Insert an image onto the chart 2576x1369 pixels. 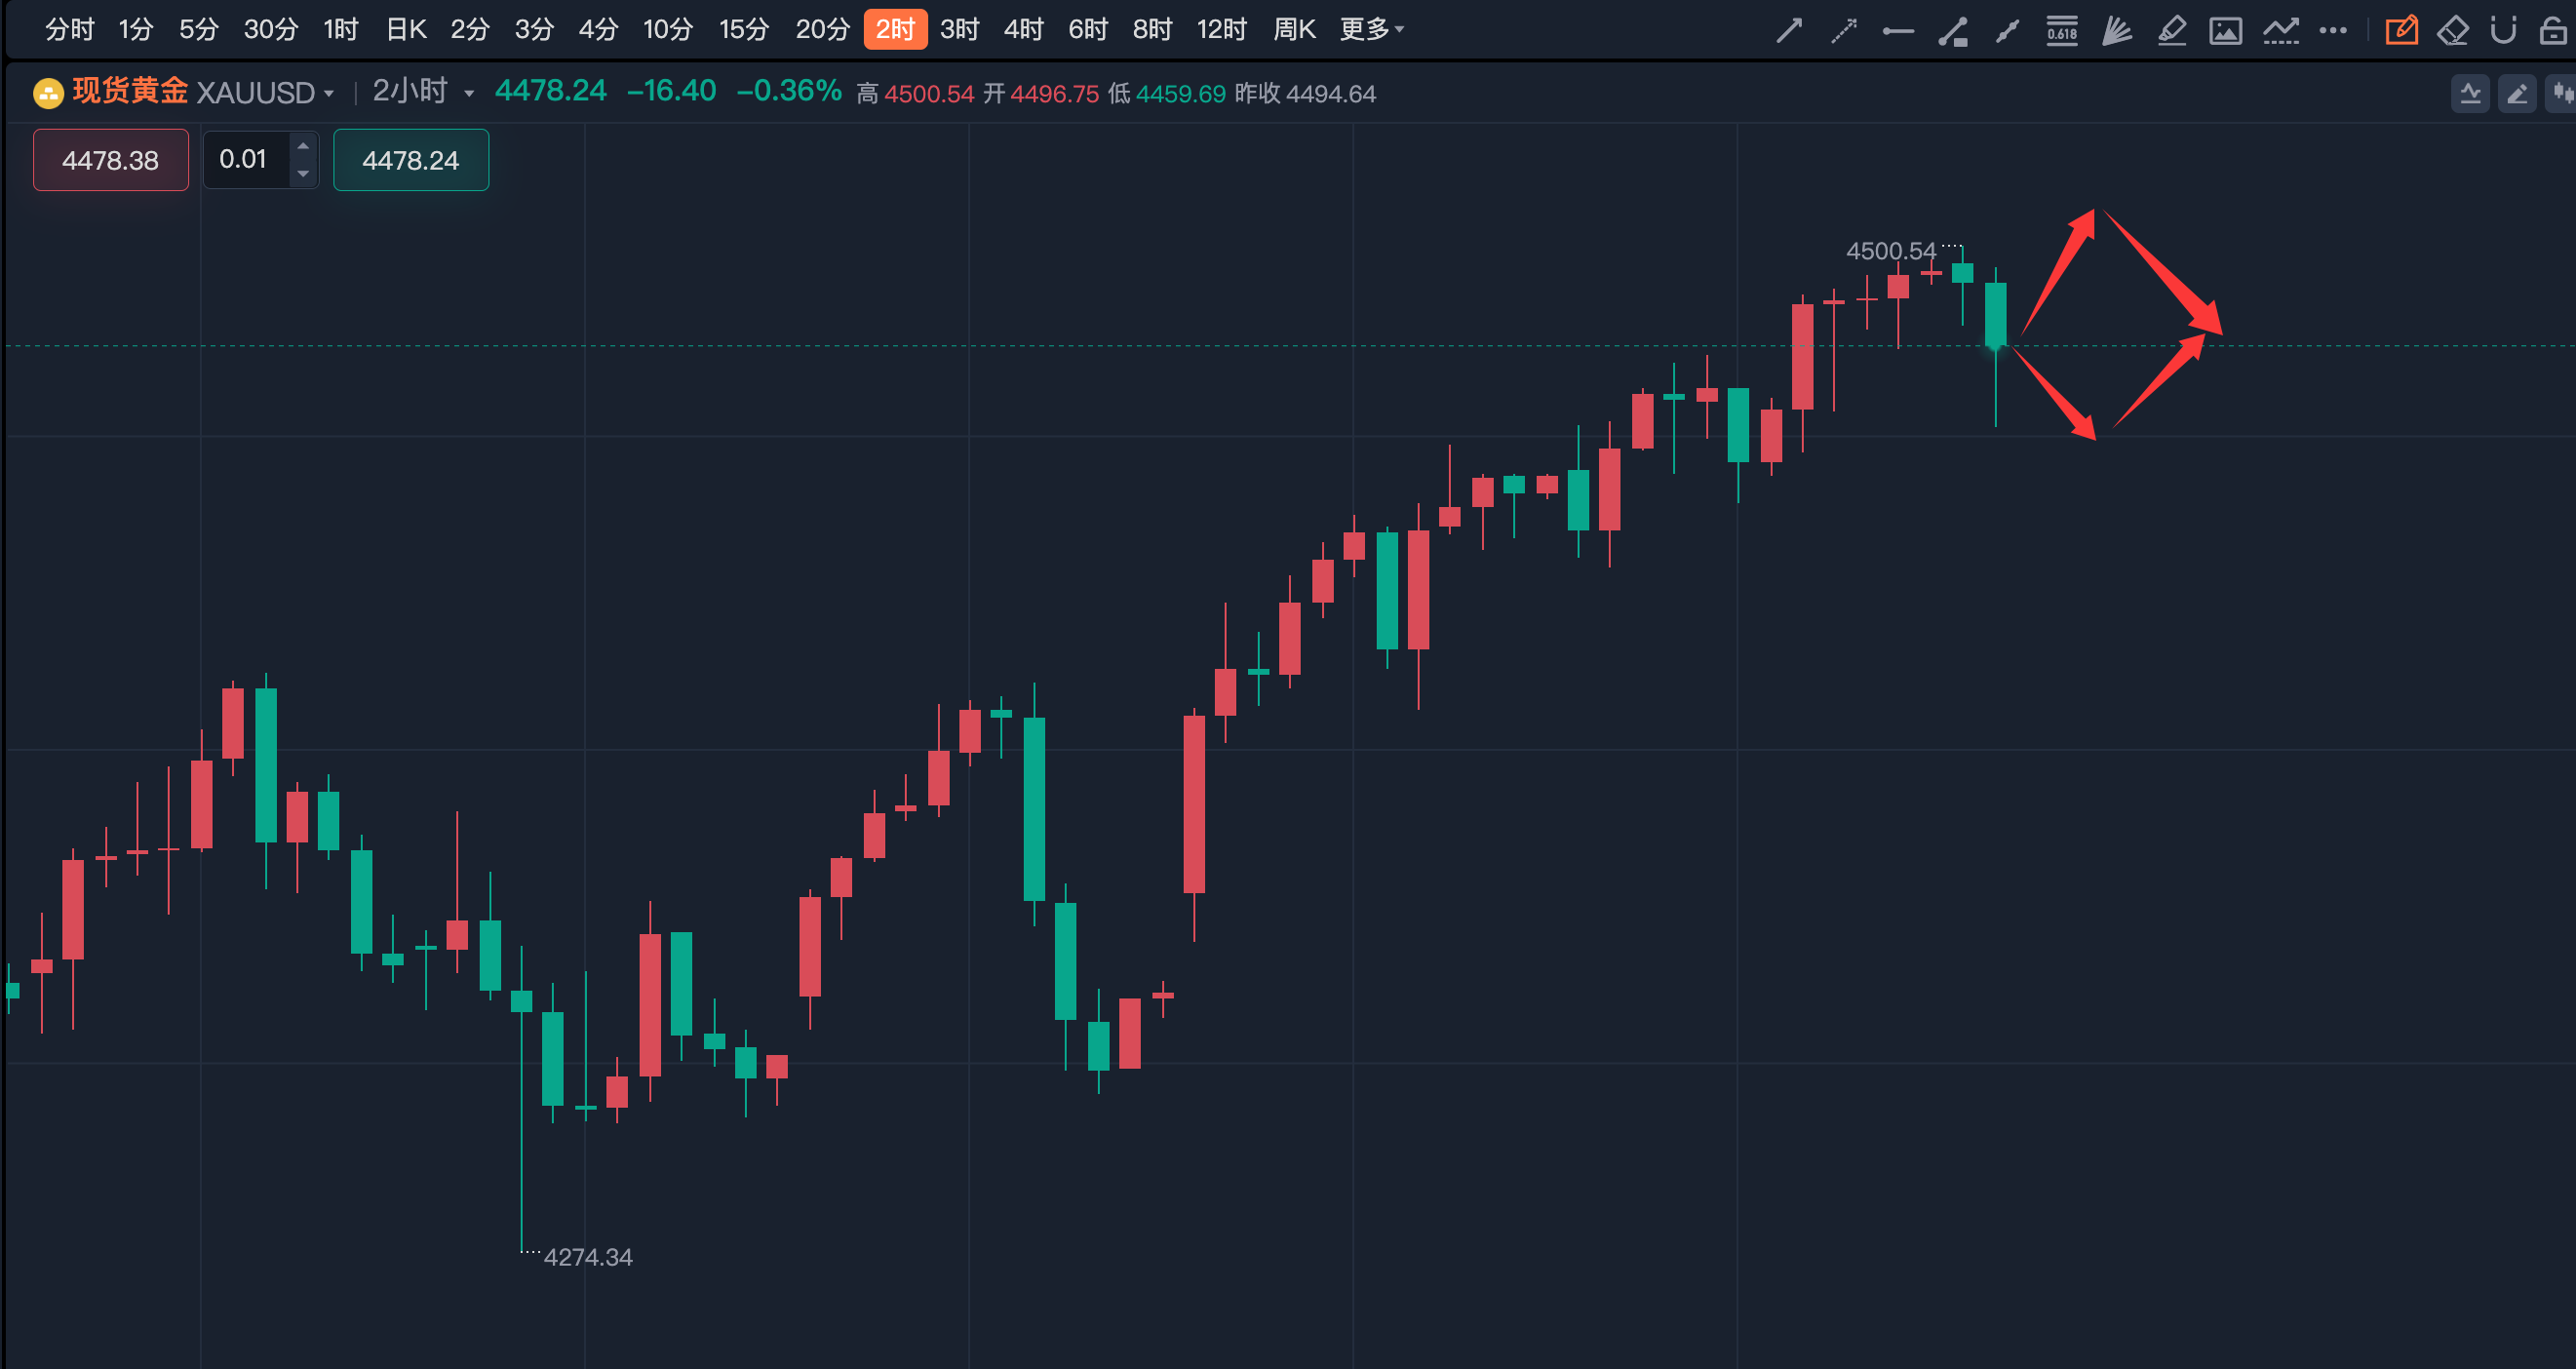tap(2225, 31)
